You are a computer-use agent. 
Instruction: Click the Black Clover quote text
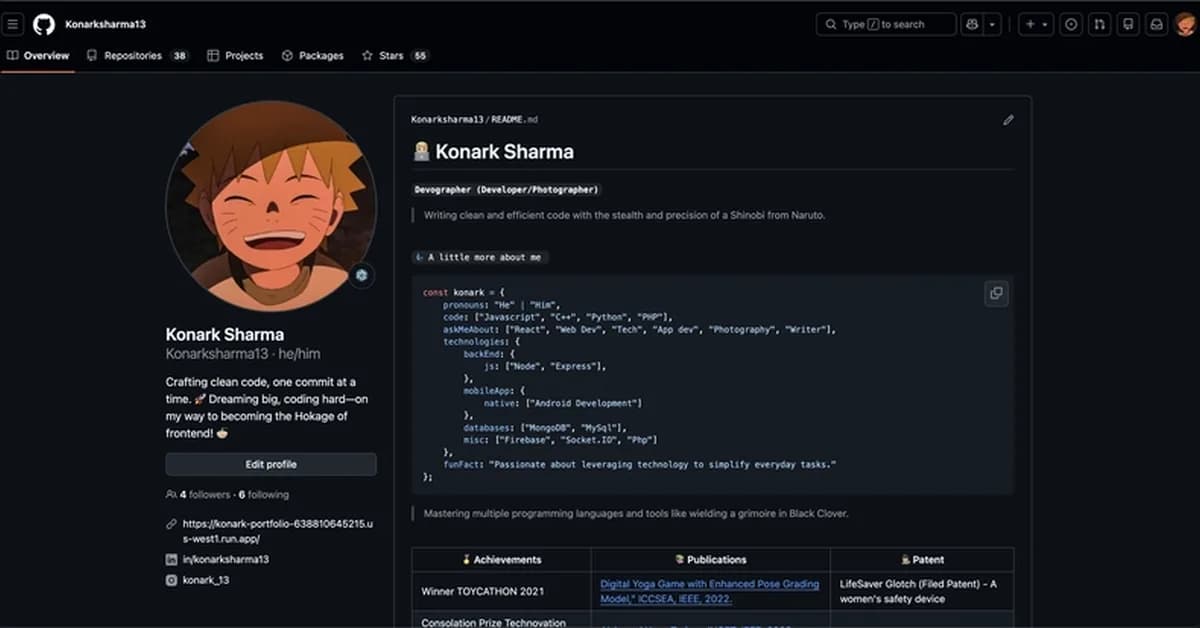coord(636,513)
